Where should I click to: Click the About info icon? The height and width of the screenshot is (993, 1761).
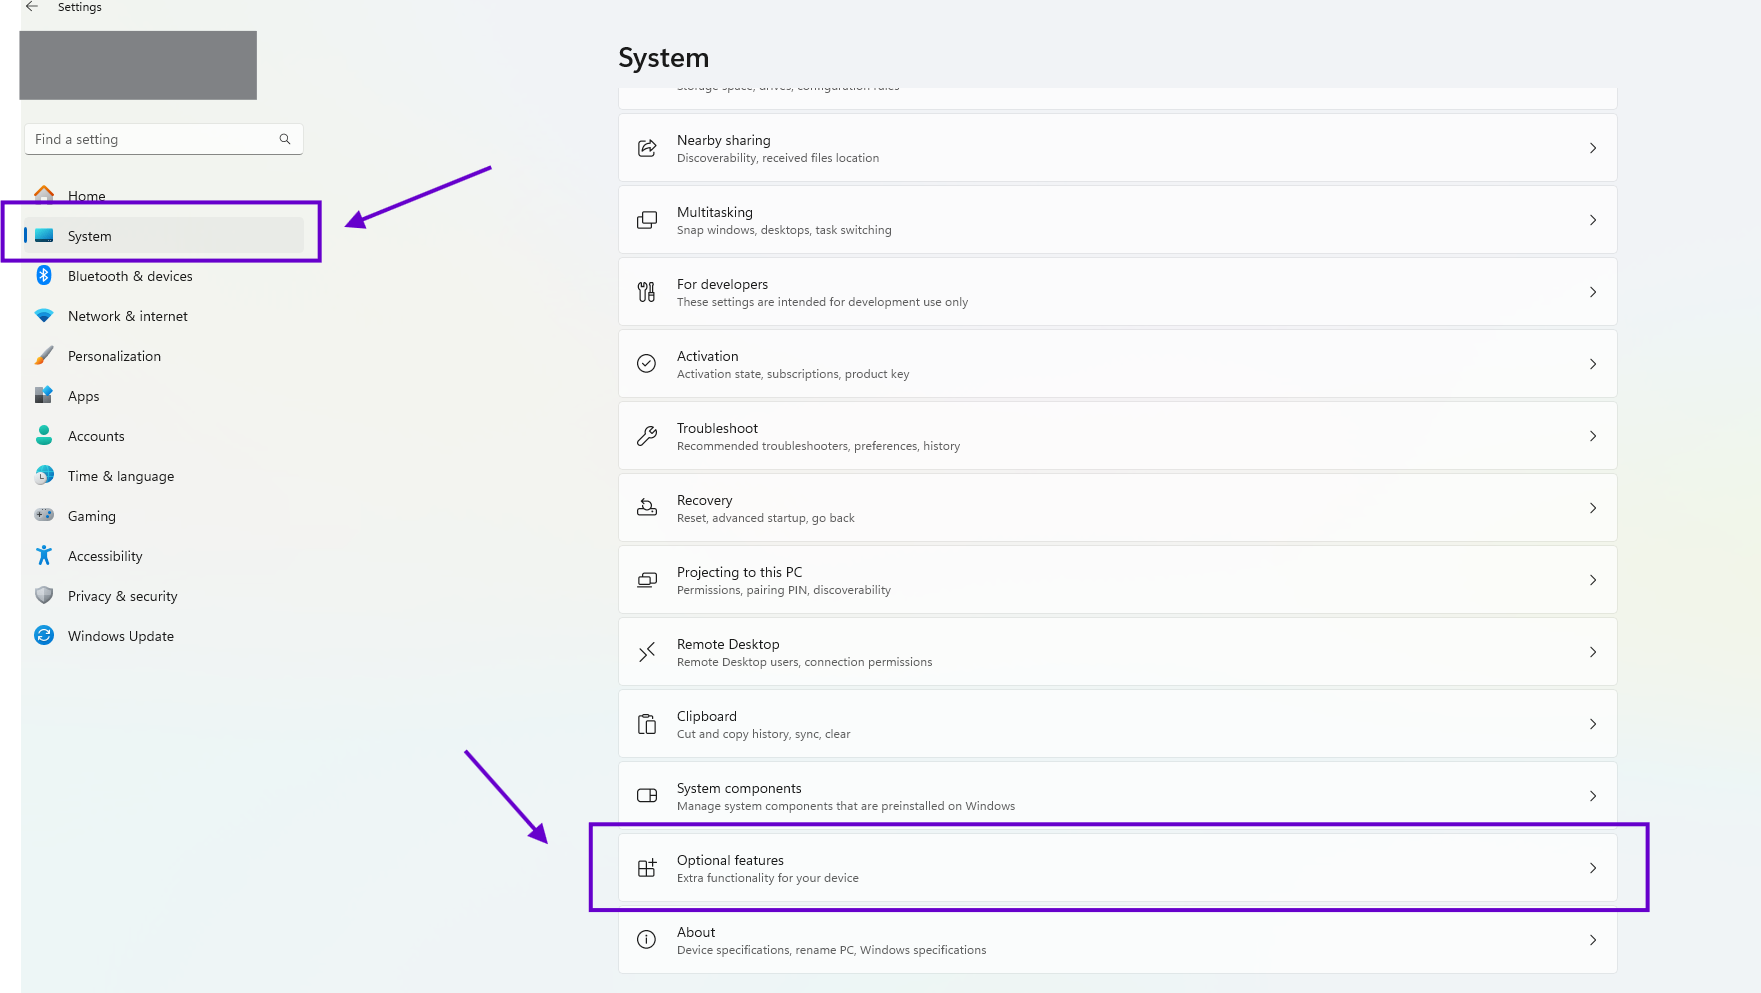(x=647, y=940)
